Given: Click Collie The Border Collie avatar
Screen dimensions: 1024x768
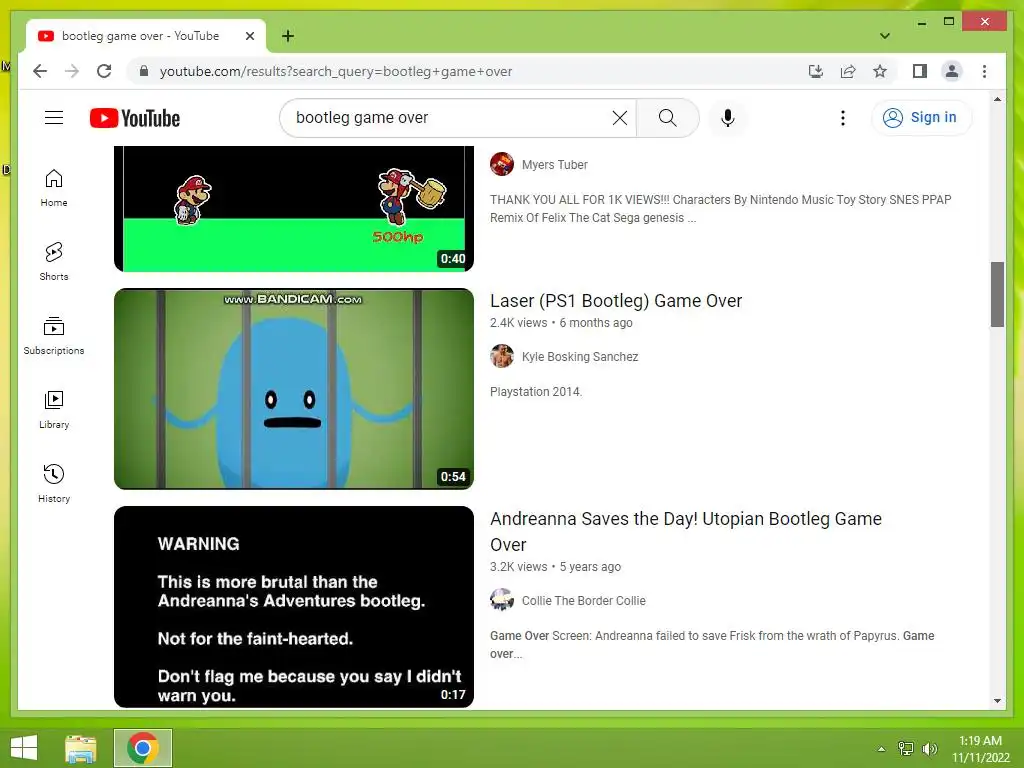Looking at the screenshot, I should pos(502,600).
